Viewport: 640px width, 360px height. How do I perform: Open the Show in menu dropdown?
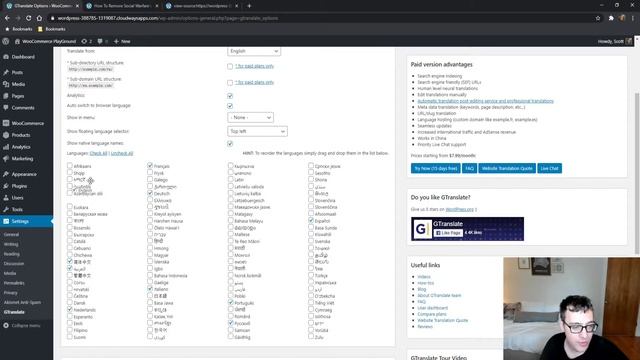250,118
